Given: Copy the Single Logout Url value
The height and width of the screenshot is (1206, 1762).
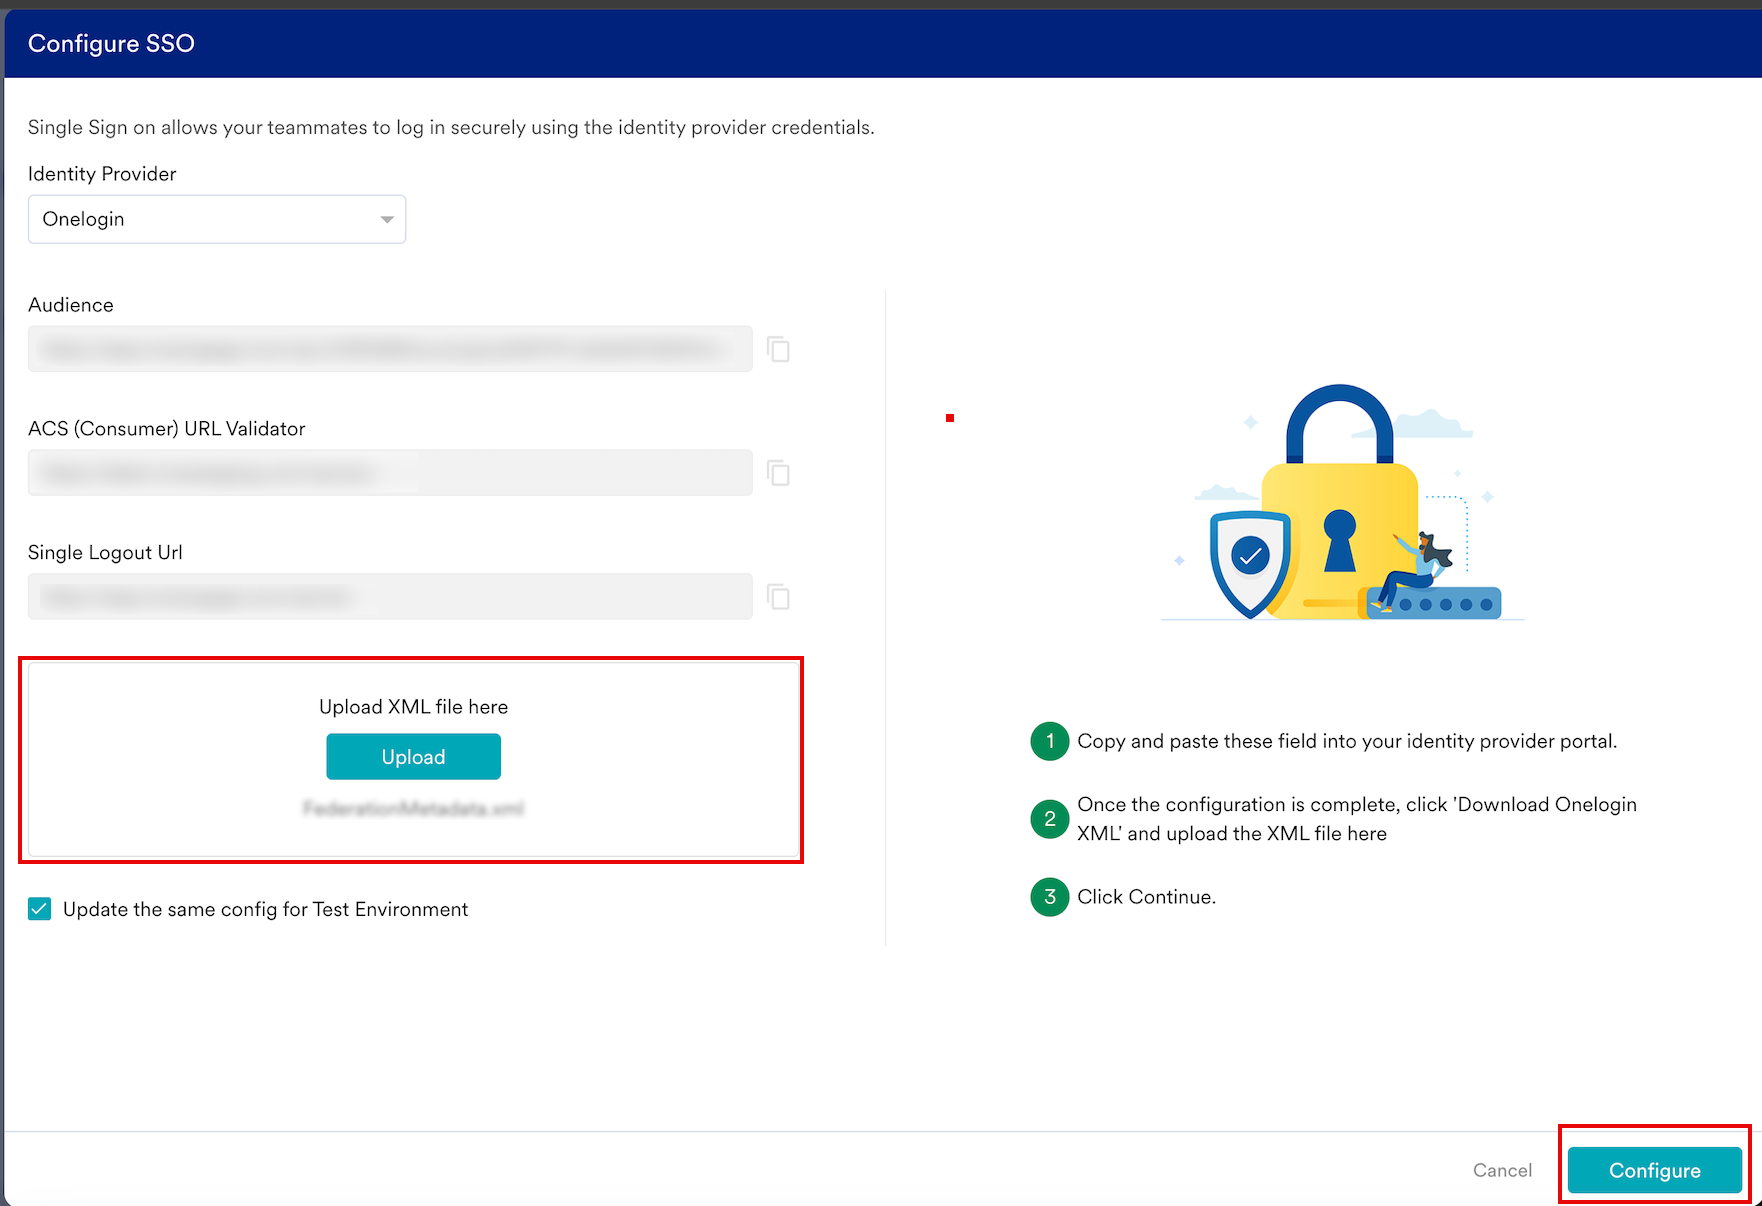Looking at the screenshot, I should (x=778, y=597).
